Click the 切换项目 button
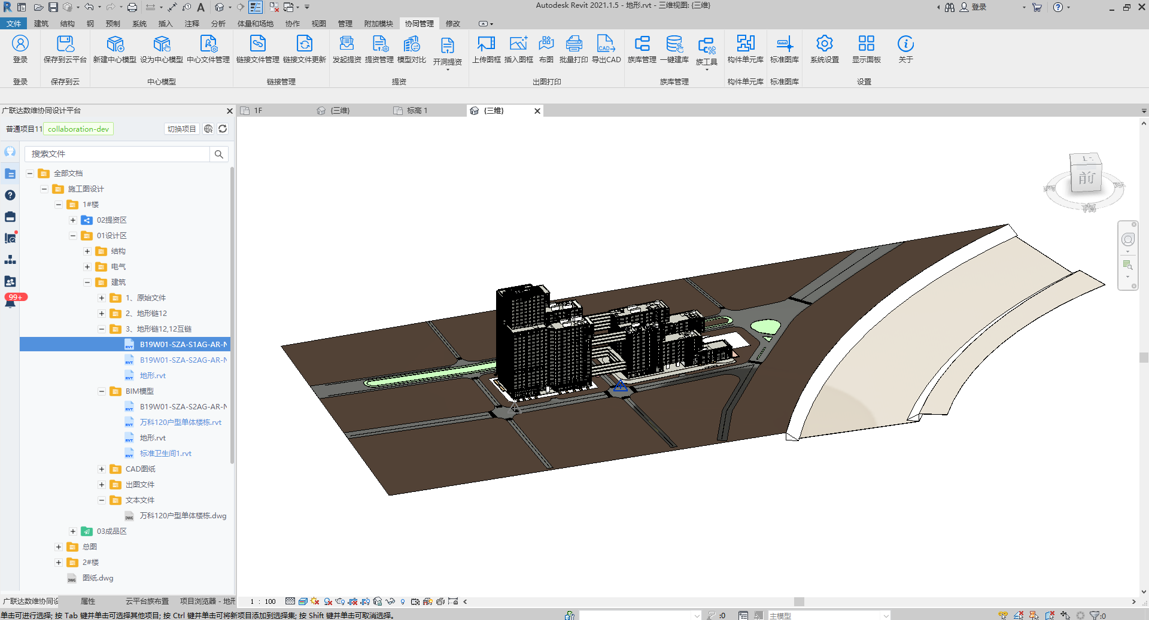The image size is (1149, 620). tap(182, 129)
